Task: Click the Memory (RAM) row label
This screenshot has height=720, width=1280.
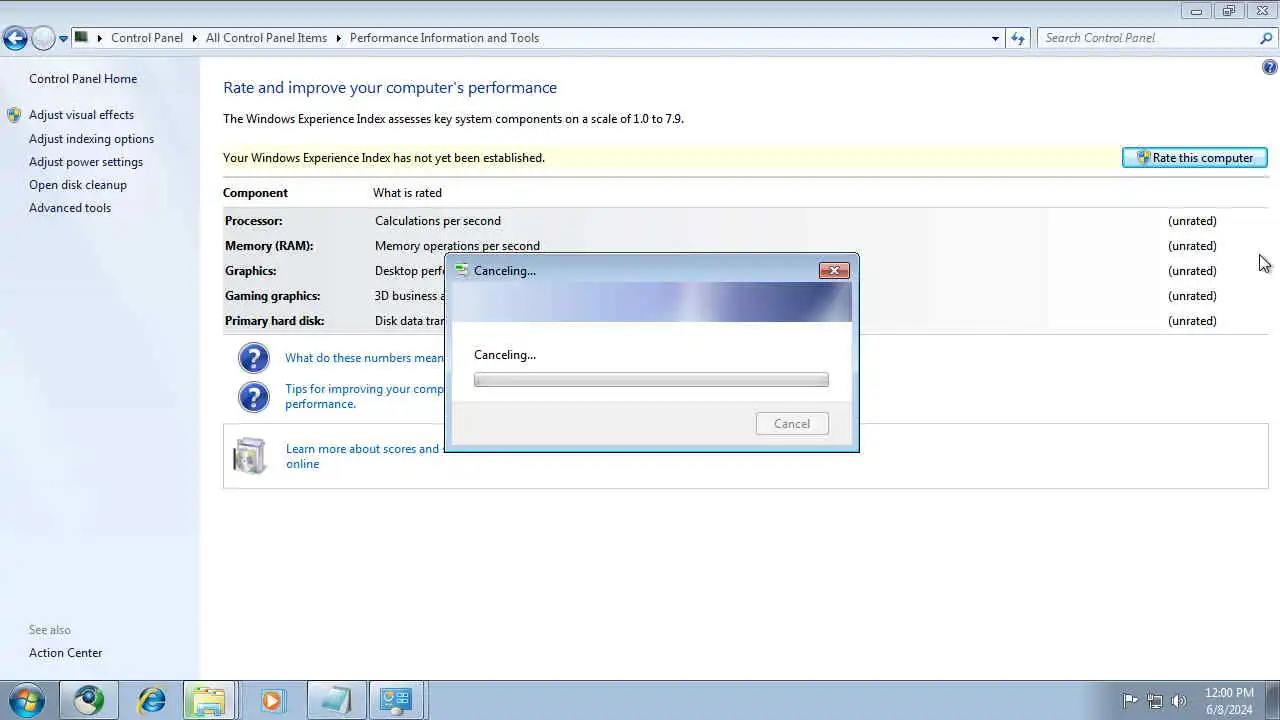Action: (269, 246)
